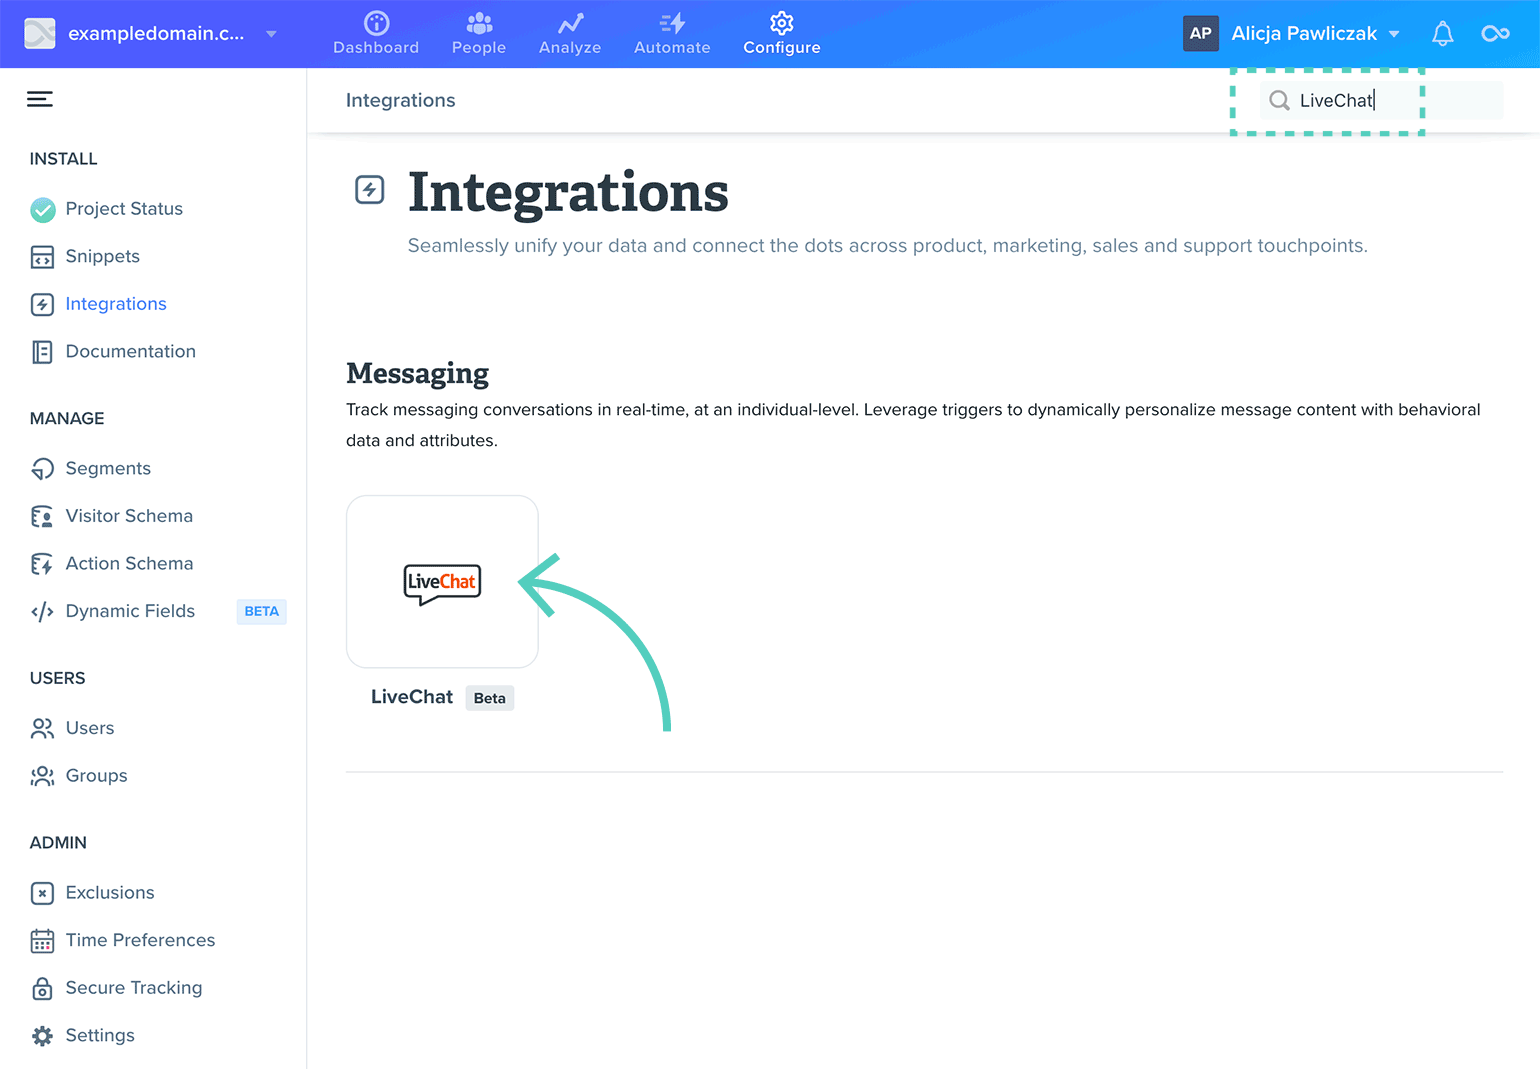Open Action Schema link
Viewport: 1540px width, 1069px height.
point(129,564)
